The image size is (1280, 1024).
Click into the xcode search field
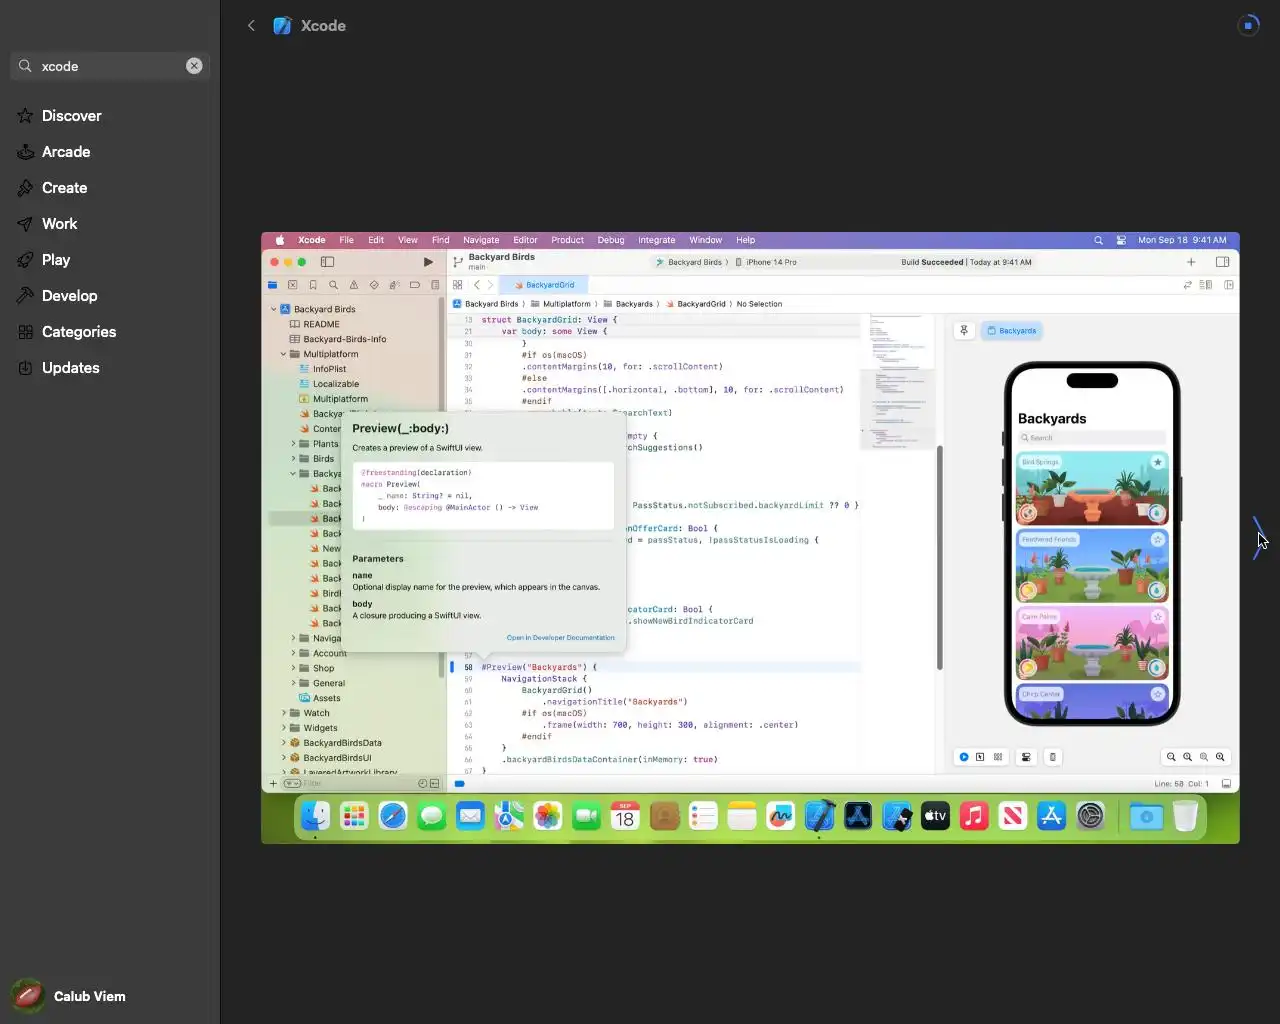pos(110,66)
